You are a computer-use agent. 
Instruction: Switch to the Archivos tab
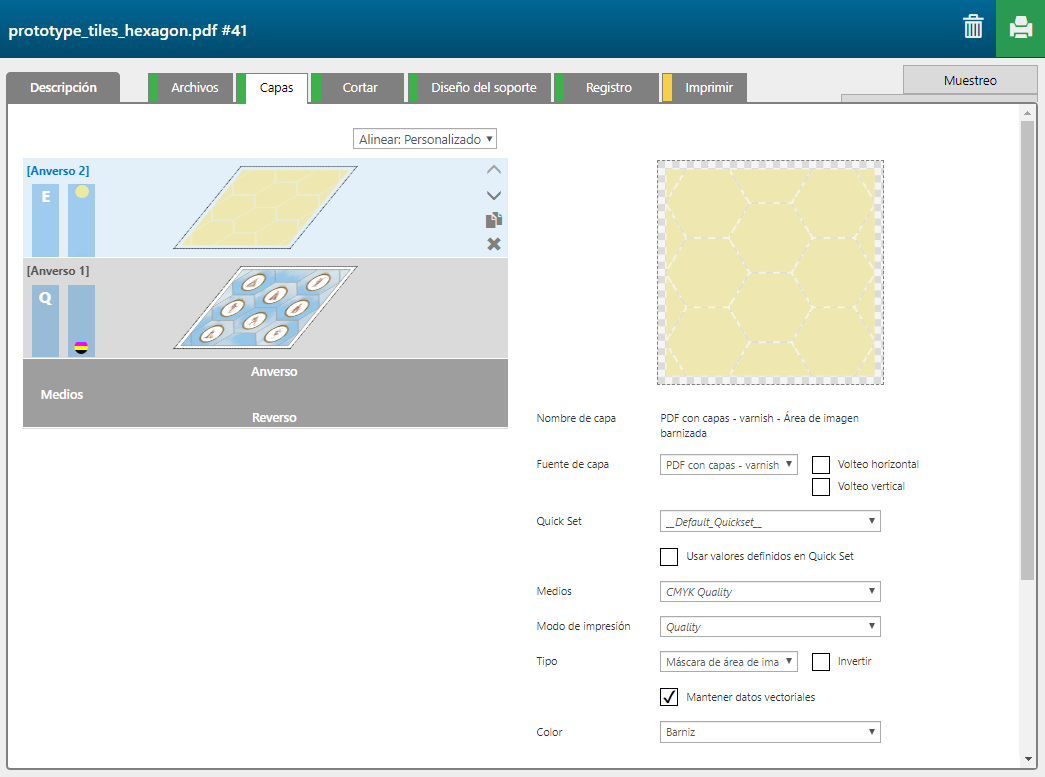[x=194, y=88]
